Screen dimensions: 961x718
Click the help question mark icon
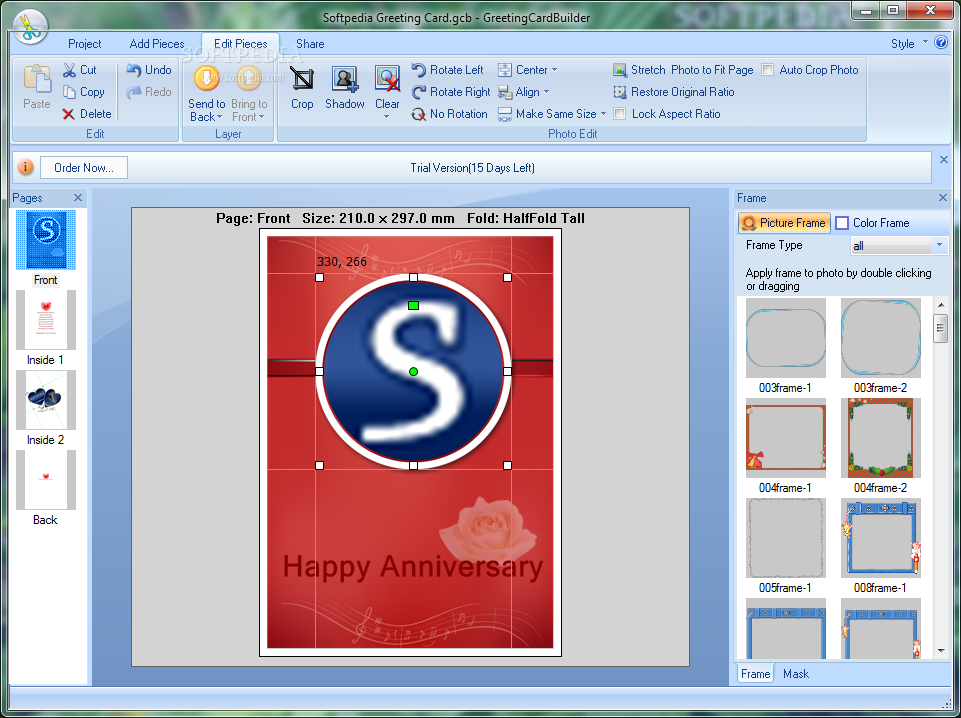[941, 42]
